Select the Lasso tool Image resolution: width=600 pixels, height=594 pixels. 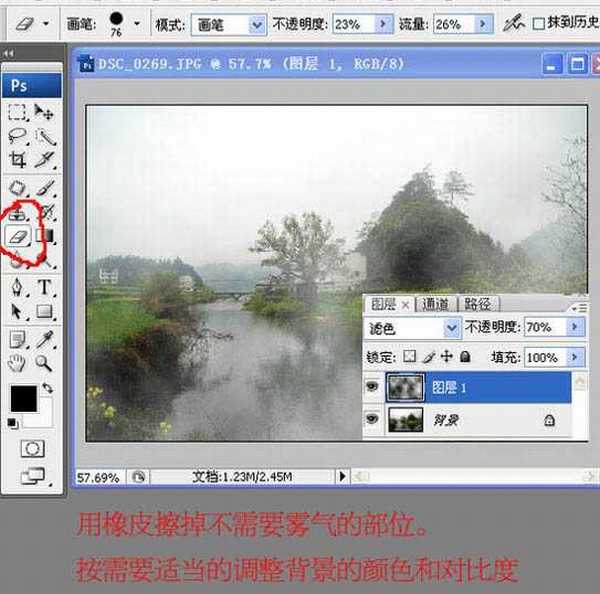pos(17,136)
